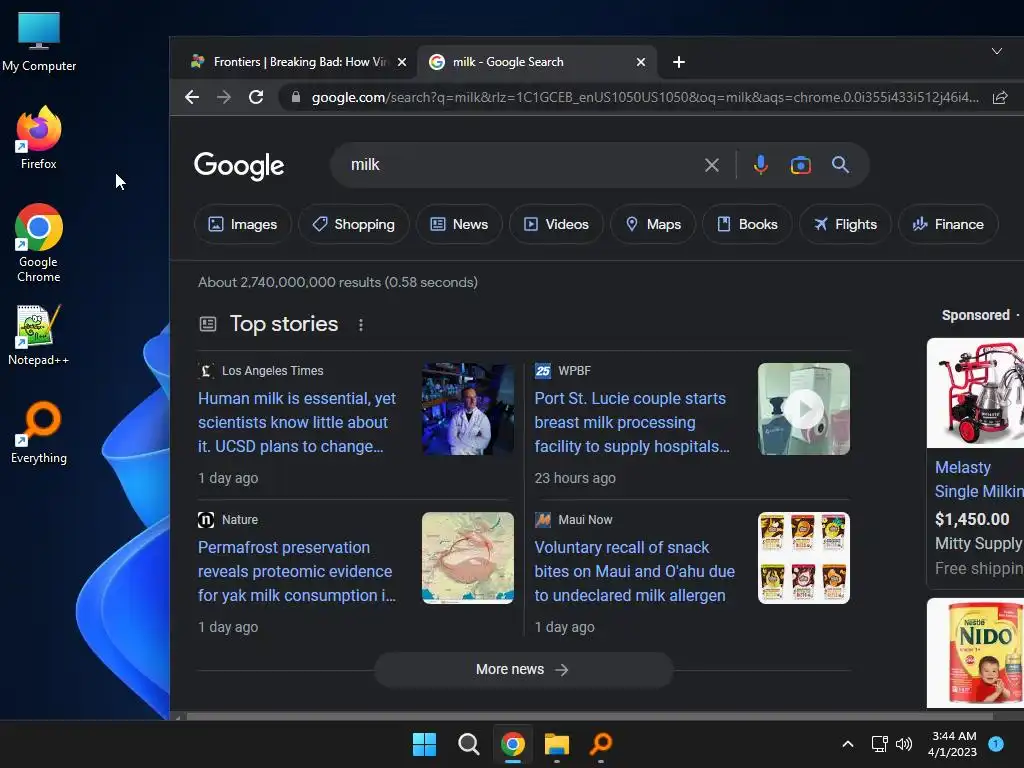Filter results by Videos

pos(556,225)
